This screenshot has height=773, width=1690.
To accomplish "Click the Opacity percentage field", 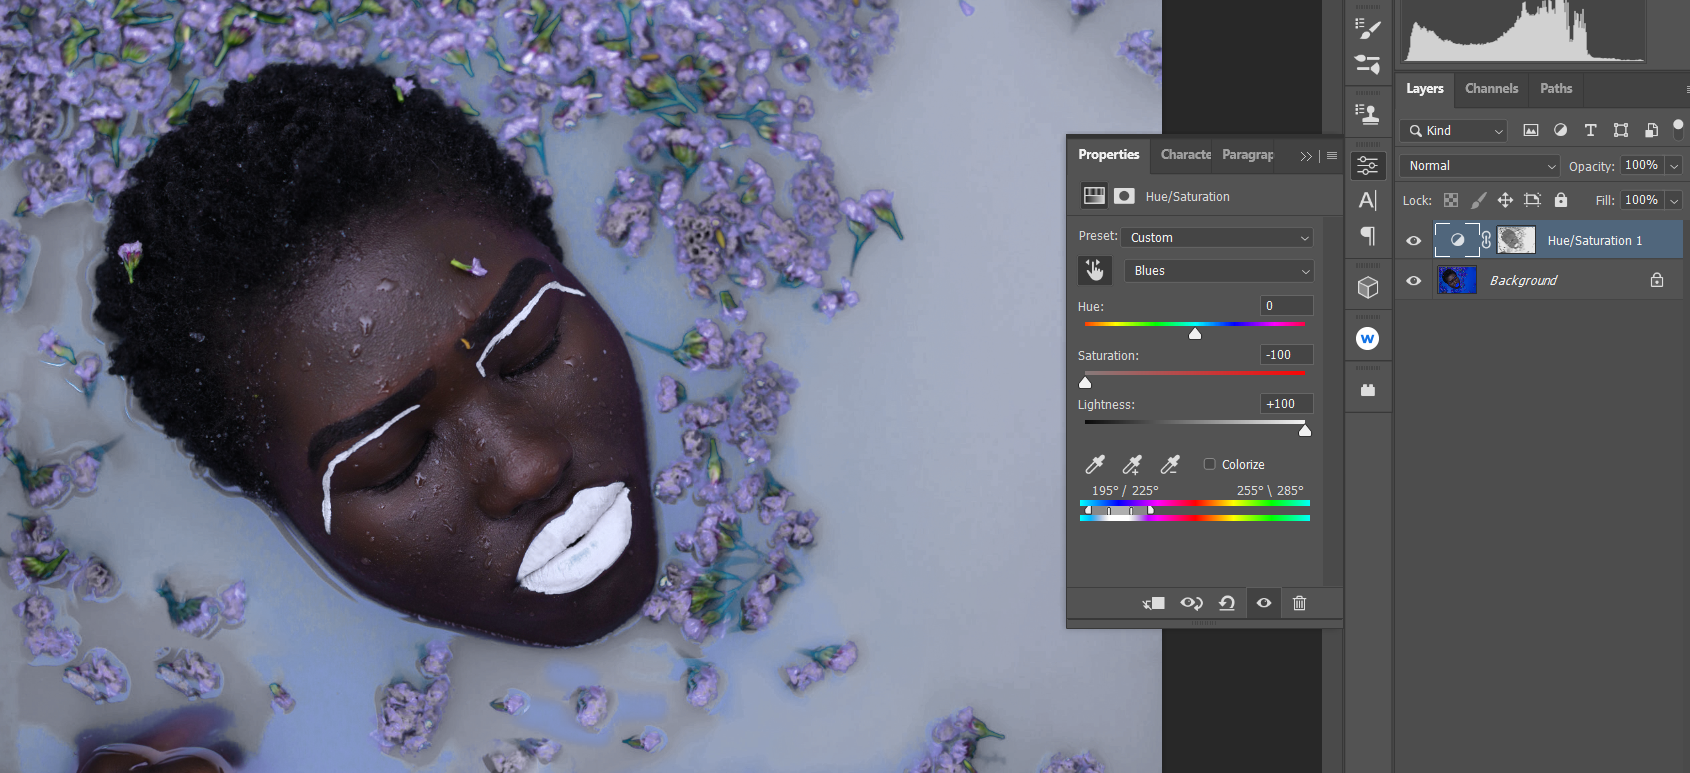I will point(1642,166).
